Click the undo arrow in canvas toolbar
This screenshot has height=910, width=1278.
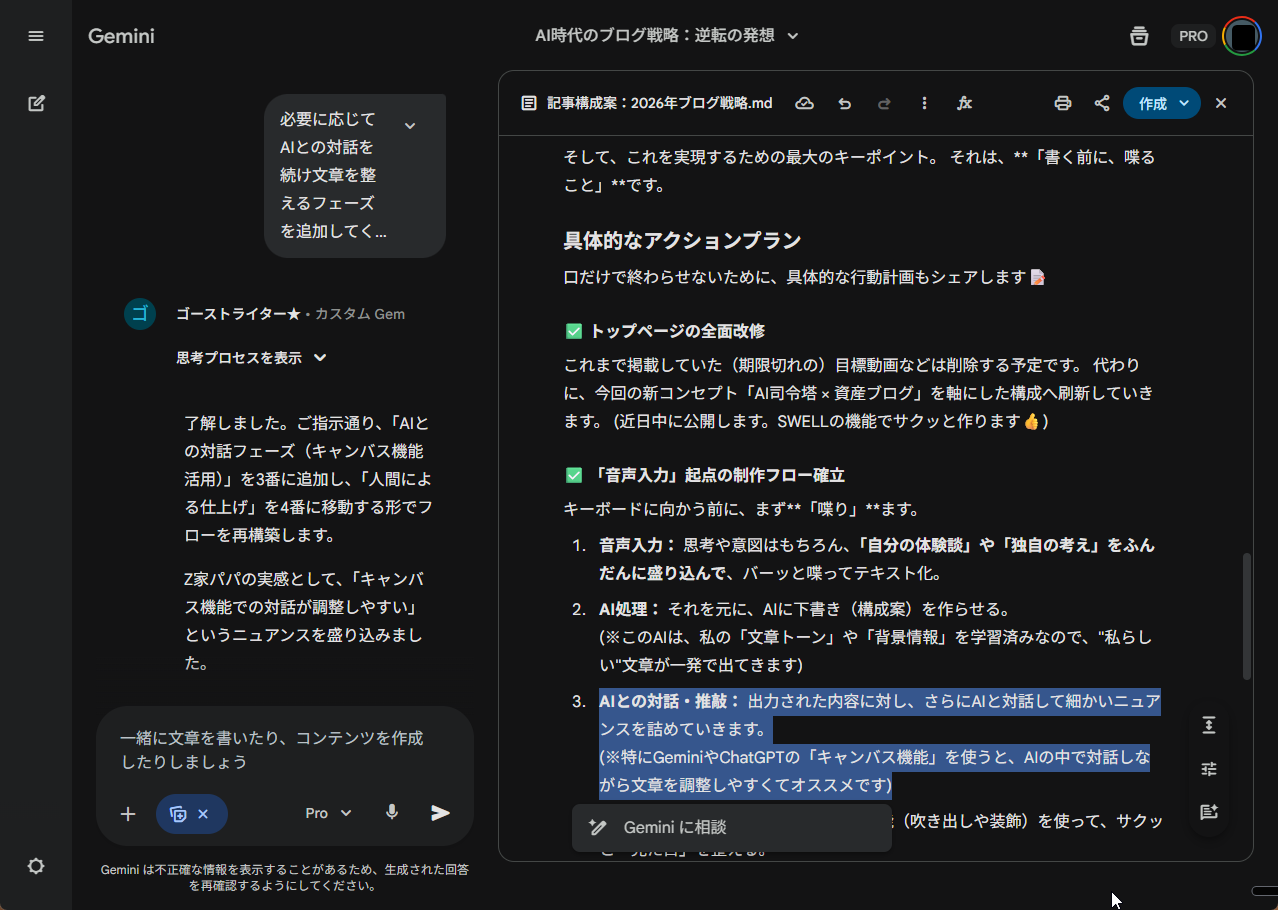845,103
